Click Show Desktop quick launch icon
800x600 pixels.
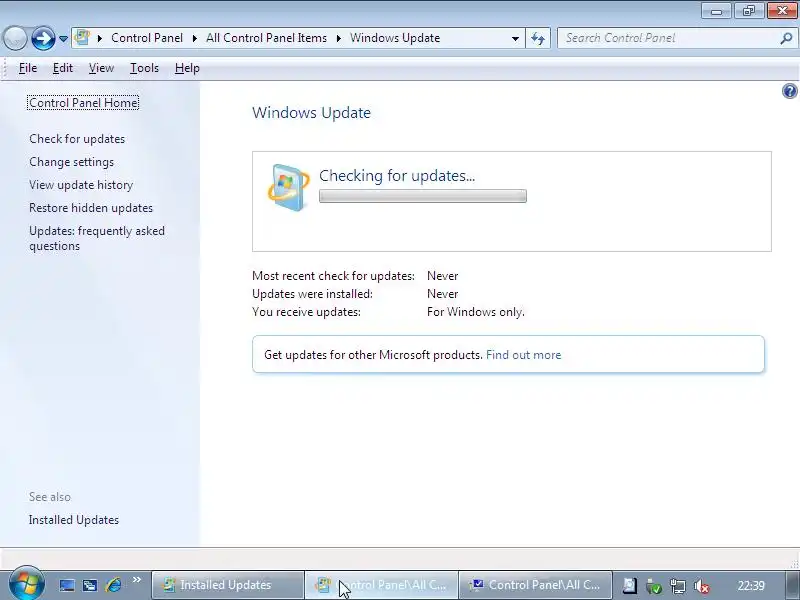67,585
